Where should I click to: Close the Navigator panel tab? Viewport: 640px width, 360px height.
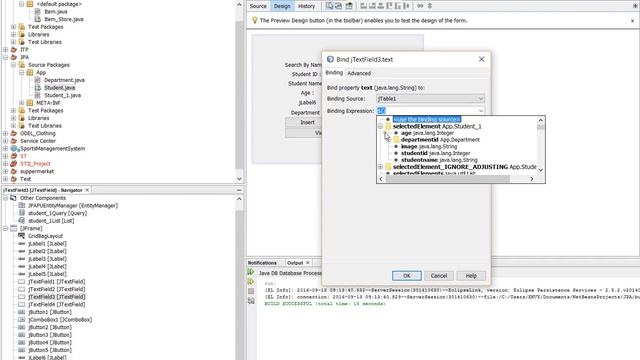(87, 190)
